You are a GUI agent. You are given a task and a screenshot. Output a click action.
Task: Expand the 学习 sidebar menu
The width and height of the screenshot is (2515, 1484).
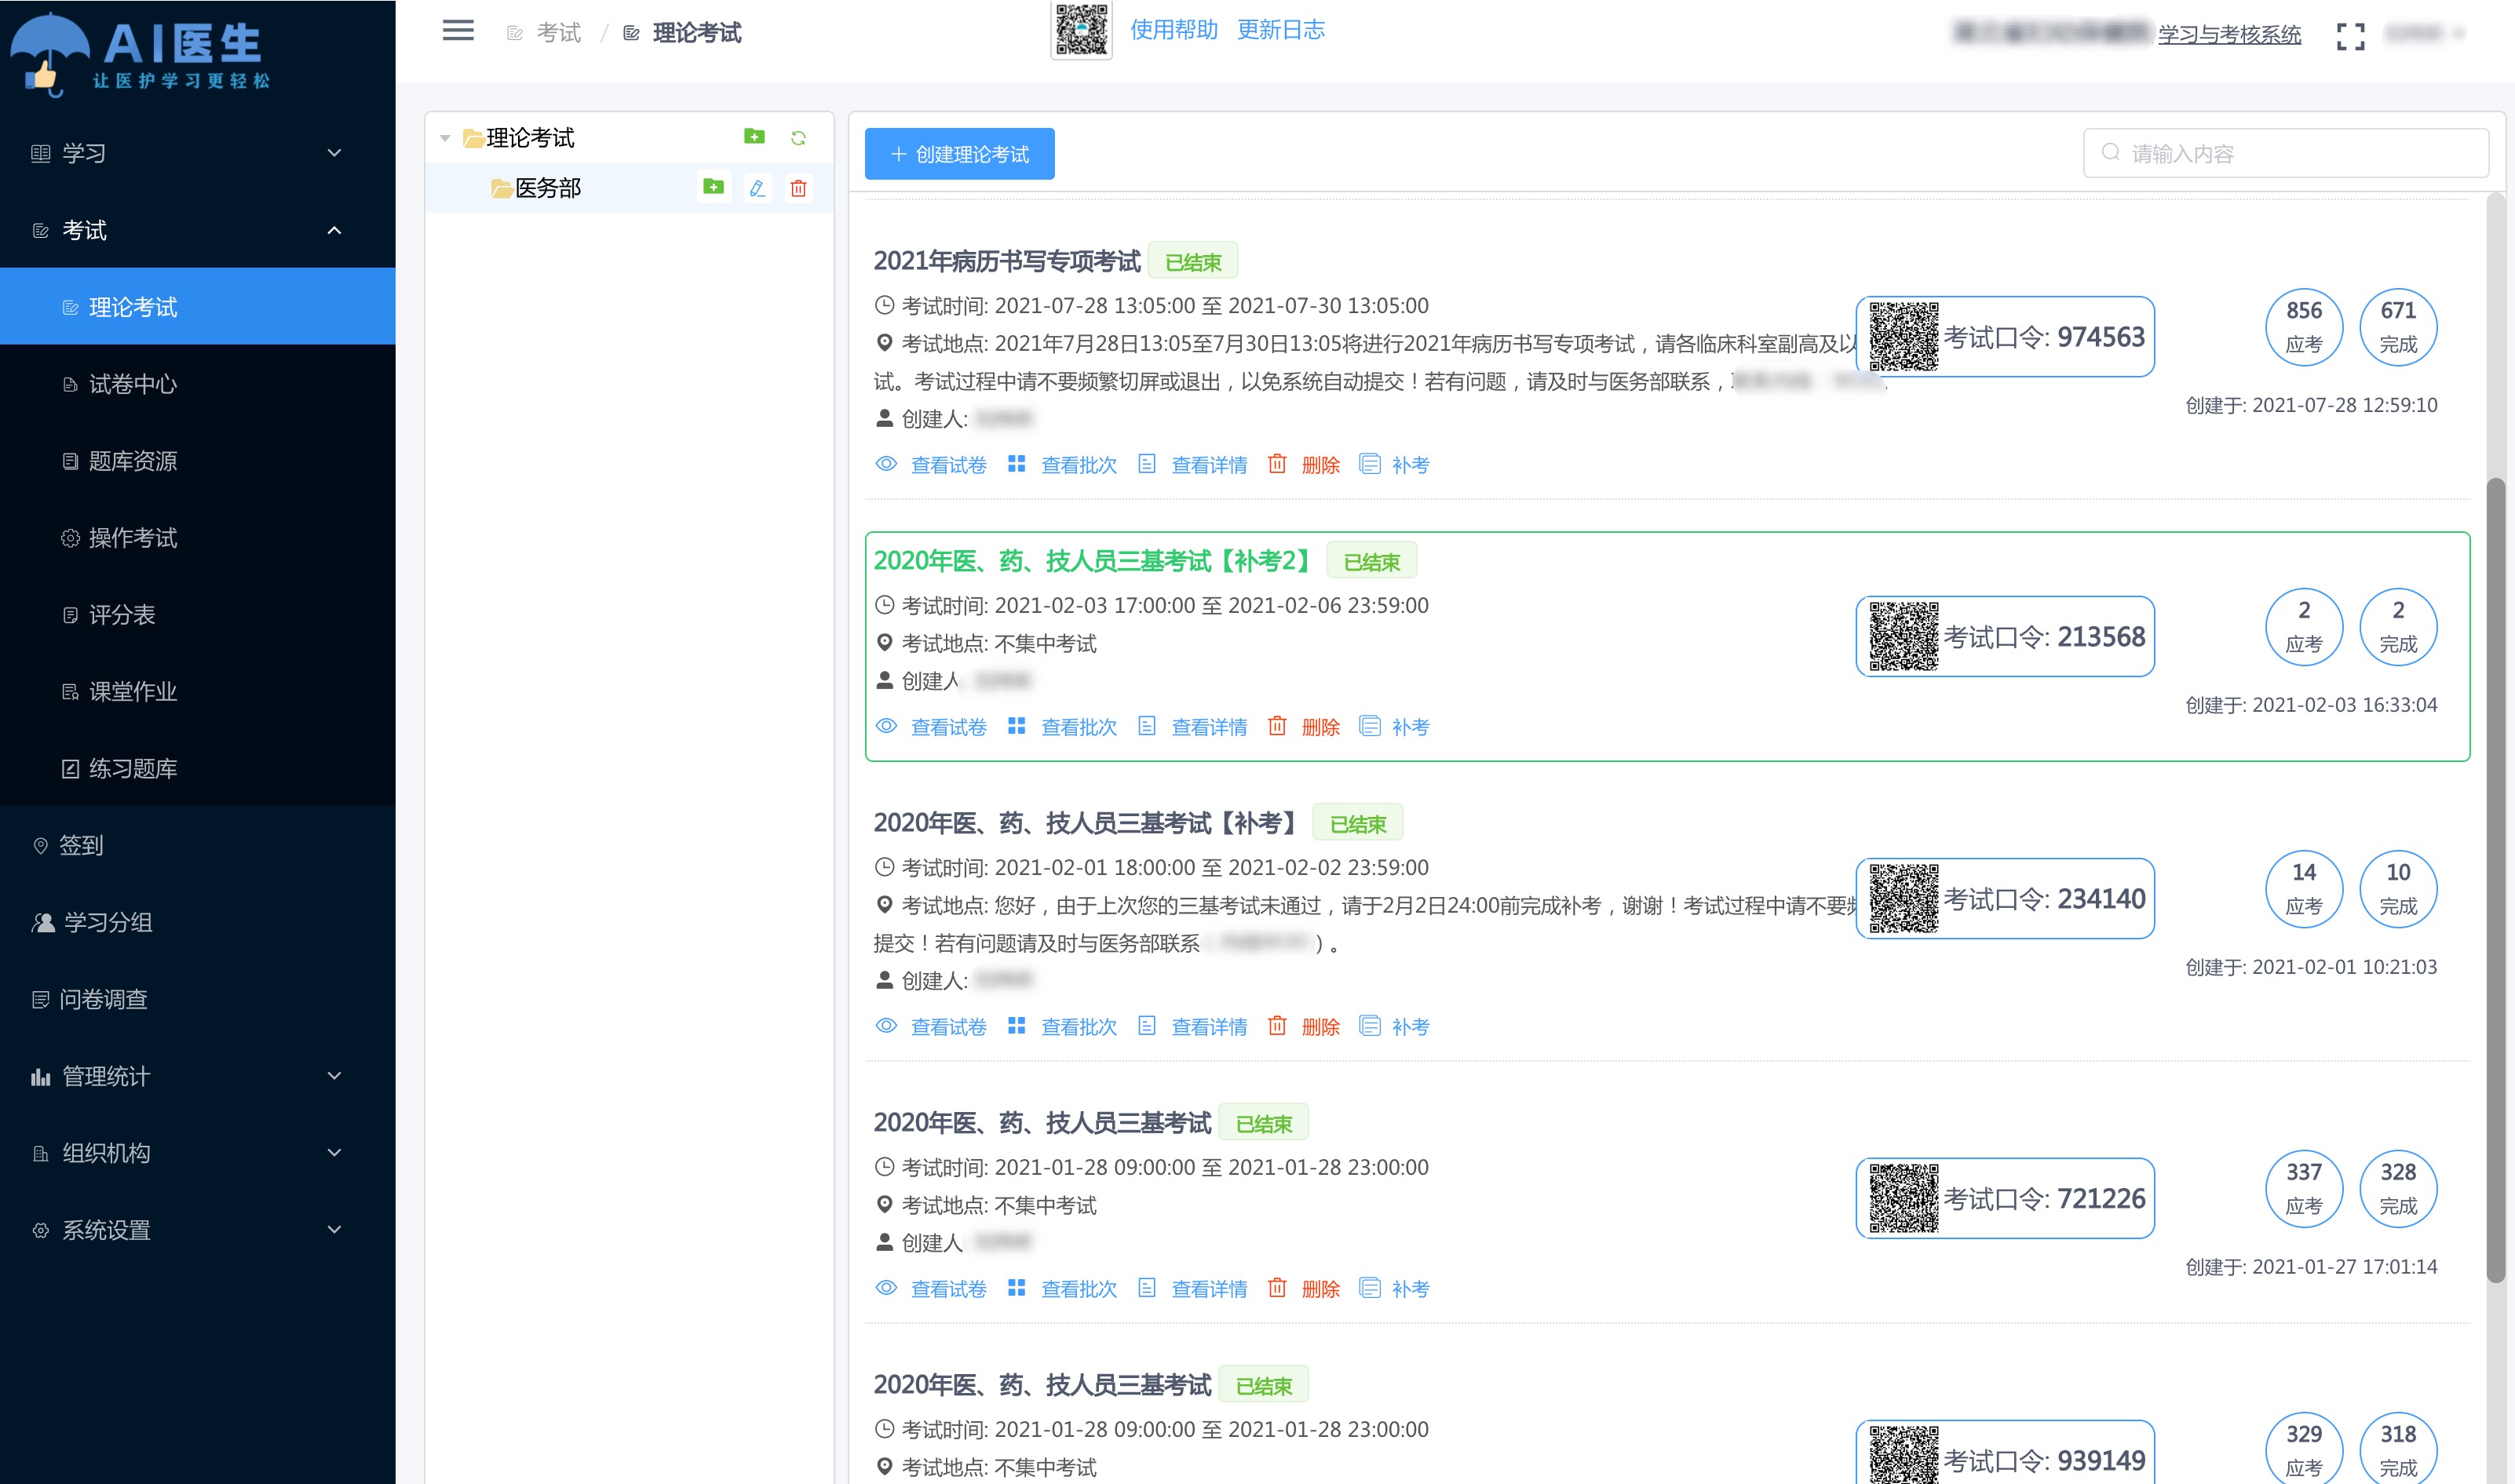[x=198, y=153]
